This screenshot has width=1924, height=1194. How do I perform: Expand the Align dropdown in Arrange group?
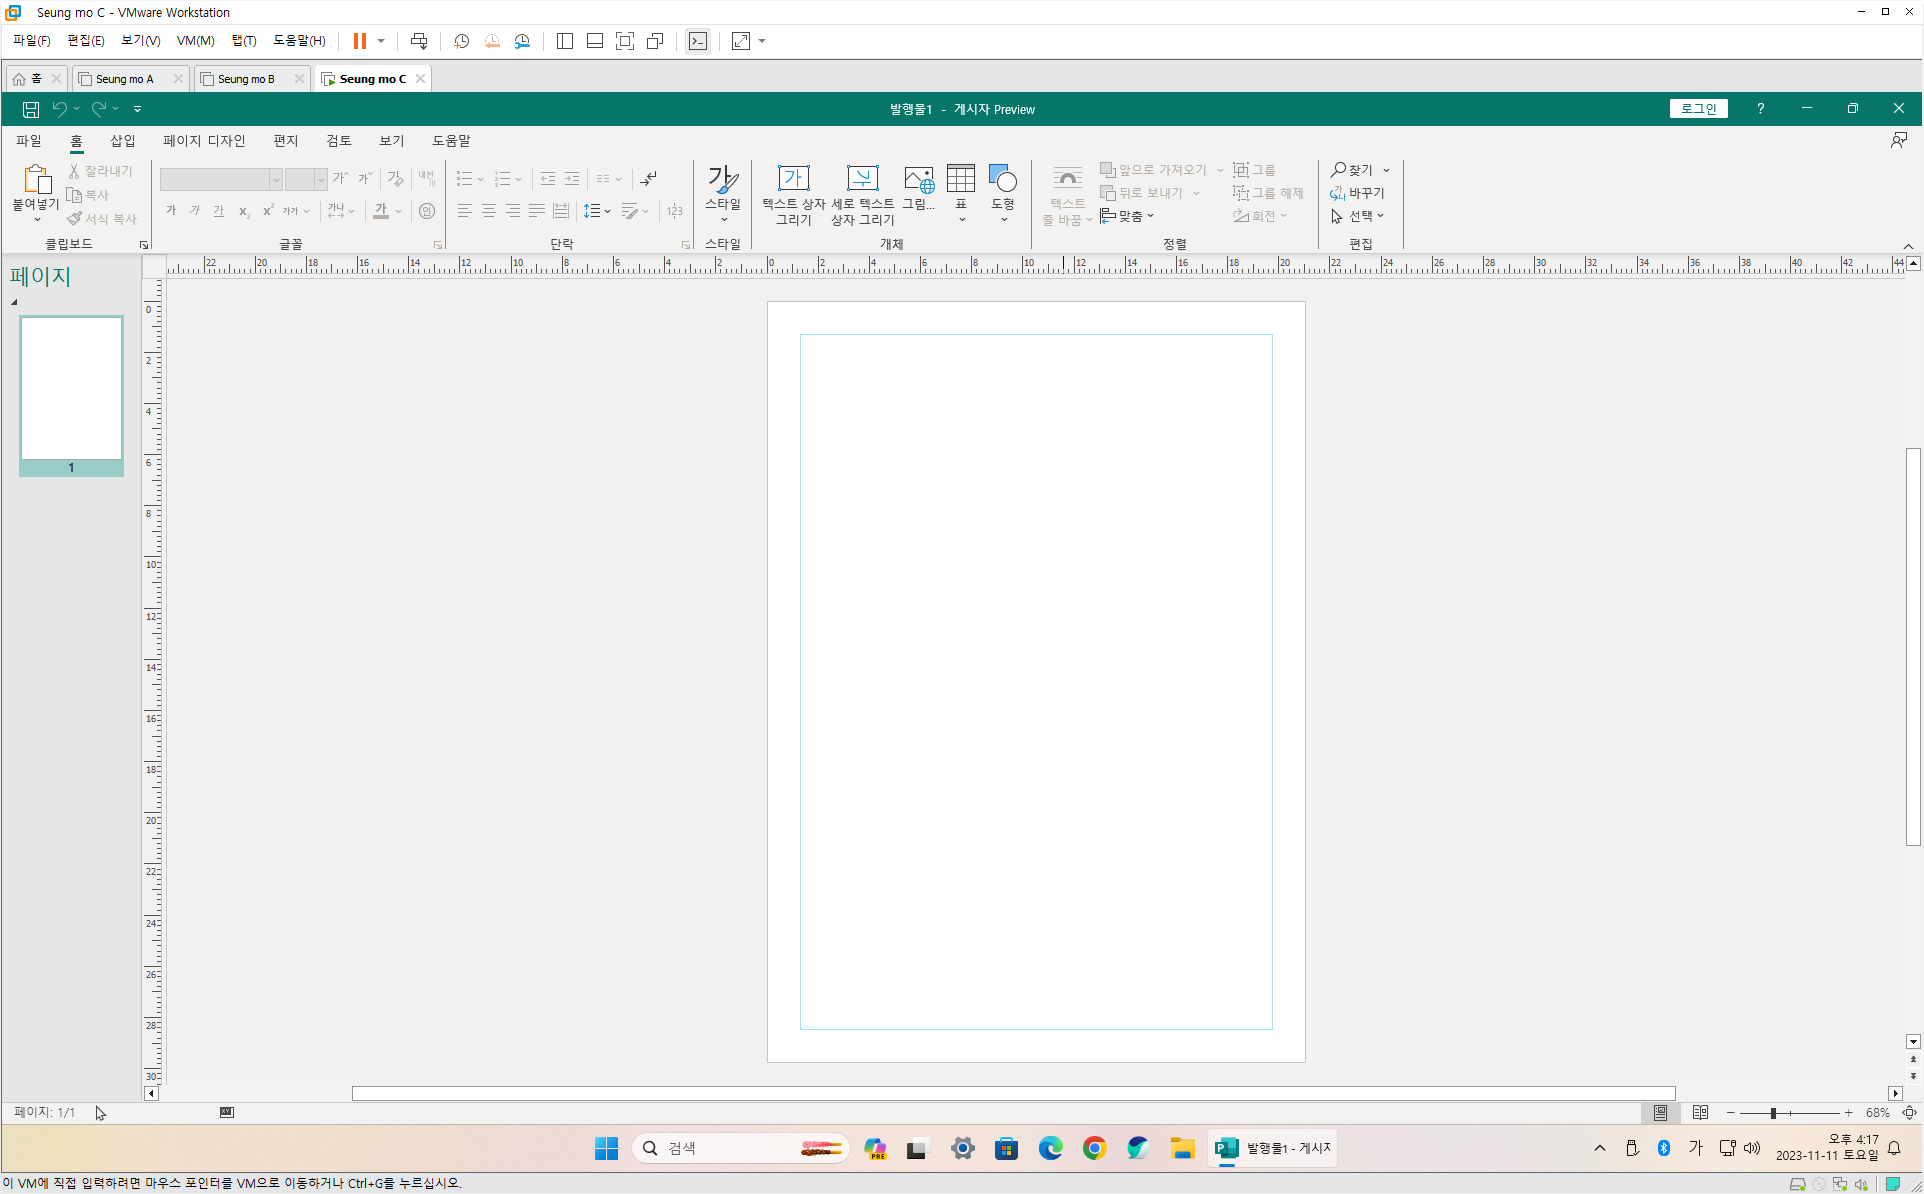(x=1128, y=216)
